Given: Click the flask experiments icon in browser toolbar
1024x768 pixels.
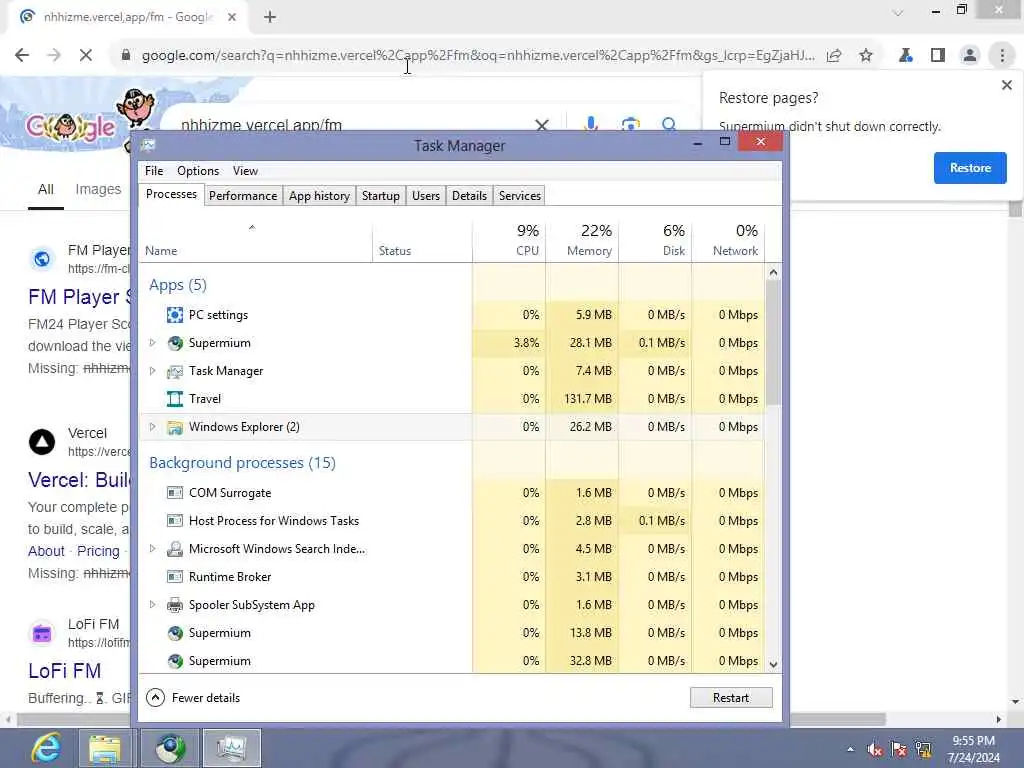Looking at the screenshot, I should click(x=906, y=56).
